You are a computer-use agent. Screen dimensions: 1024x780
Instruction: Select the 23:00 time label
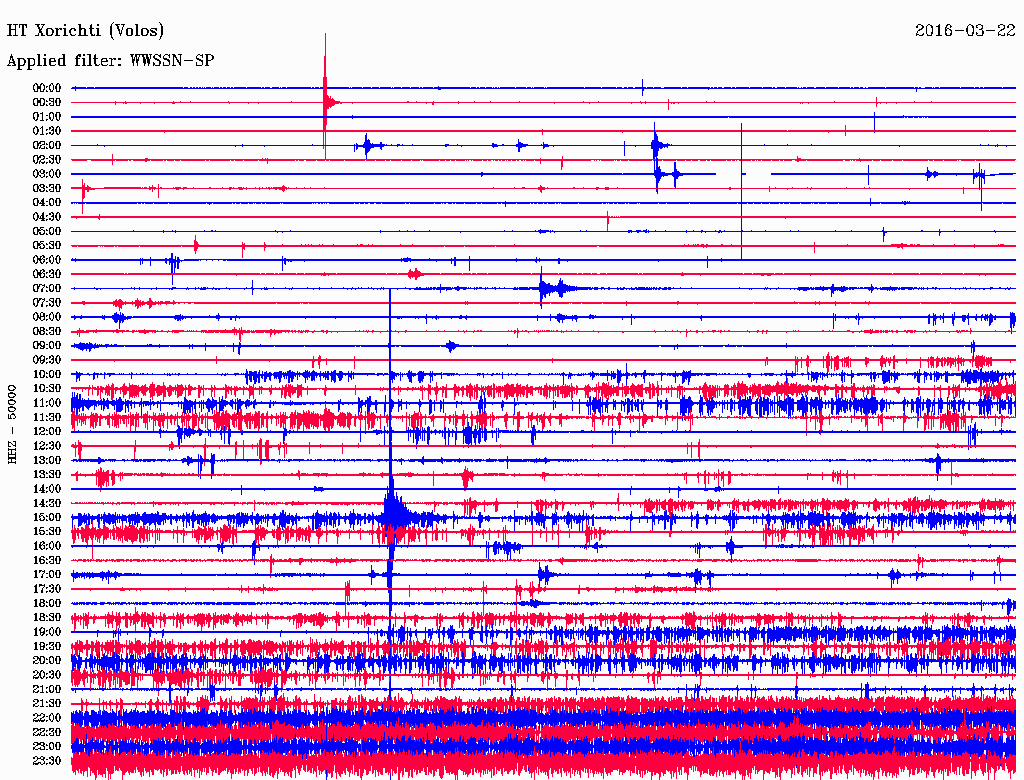47,747
